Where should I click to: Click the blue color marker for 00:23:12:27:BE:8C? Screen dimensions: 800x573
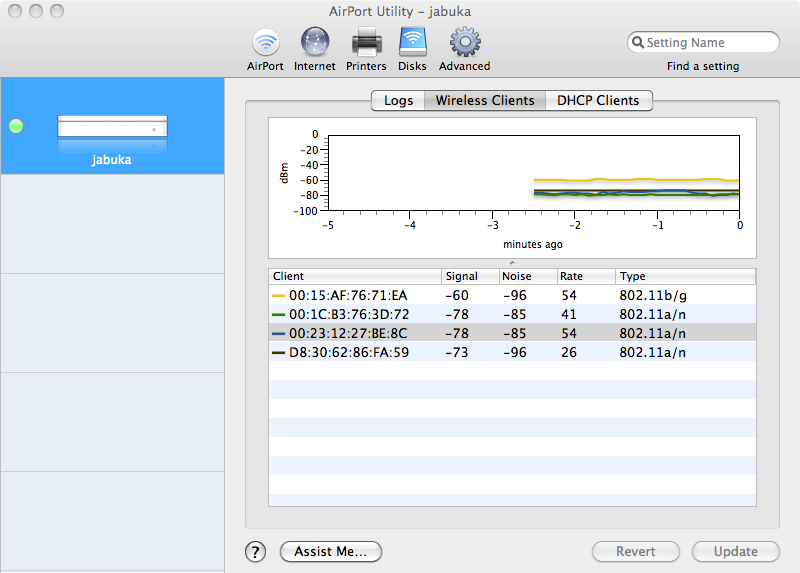[278, 333]
